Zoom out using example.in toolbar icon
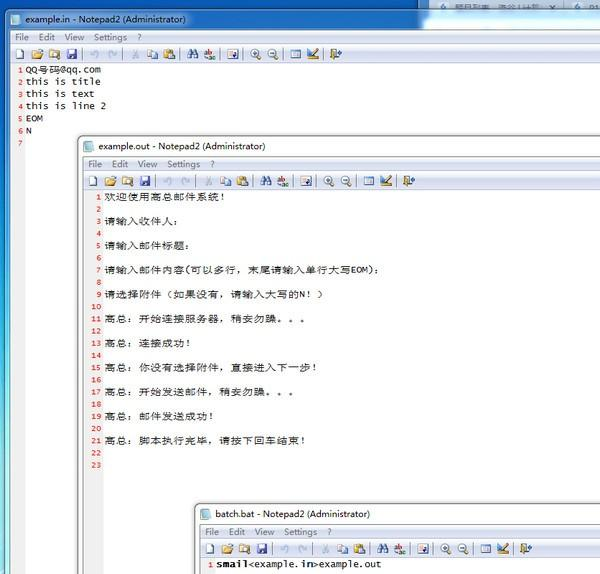Screen dimensions: 600x574 pos(273,54)
